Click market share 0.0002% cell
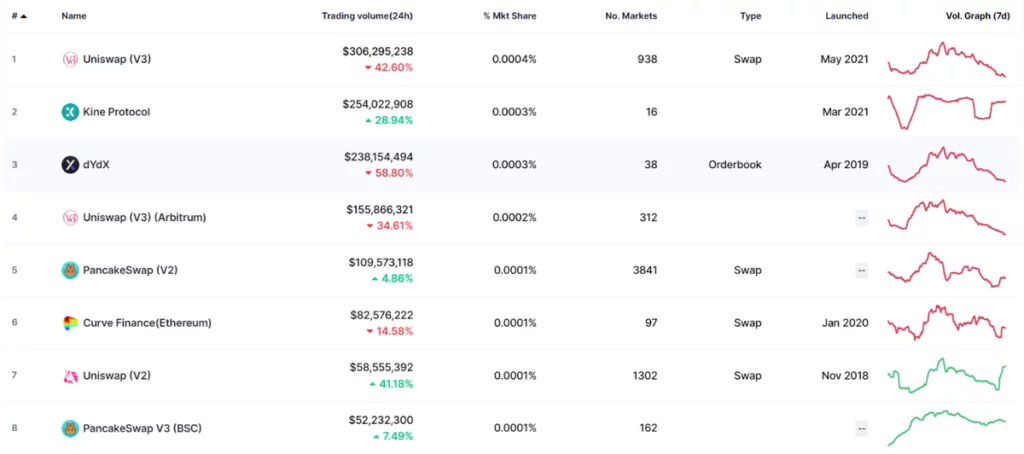 click(514, 218)
